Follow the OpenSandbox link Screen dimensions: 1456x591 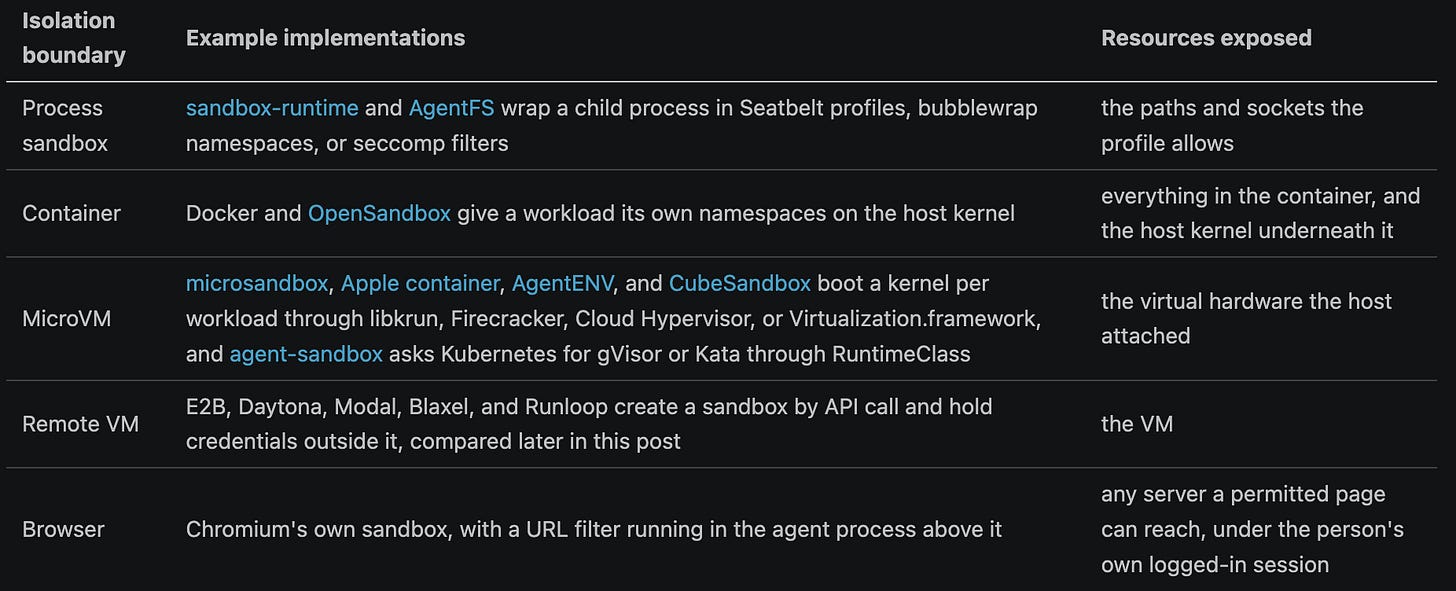[379, 213]
